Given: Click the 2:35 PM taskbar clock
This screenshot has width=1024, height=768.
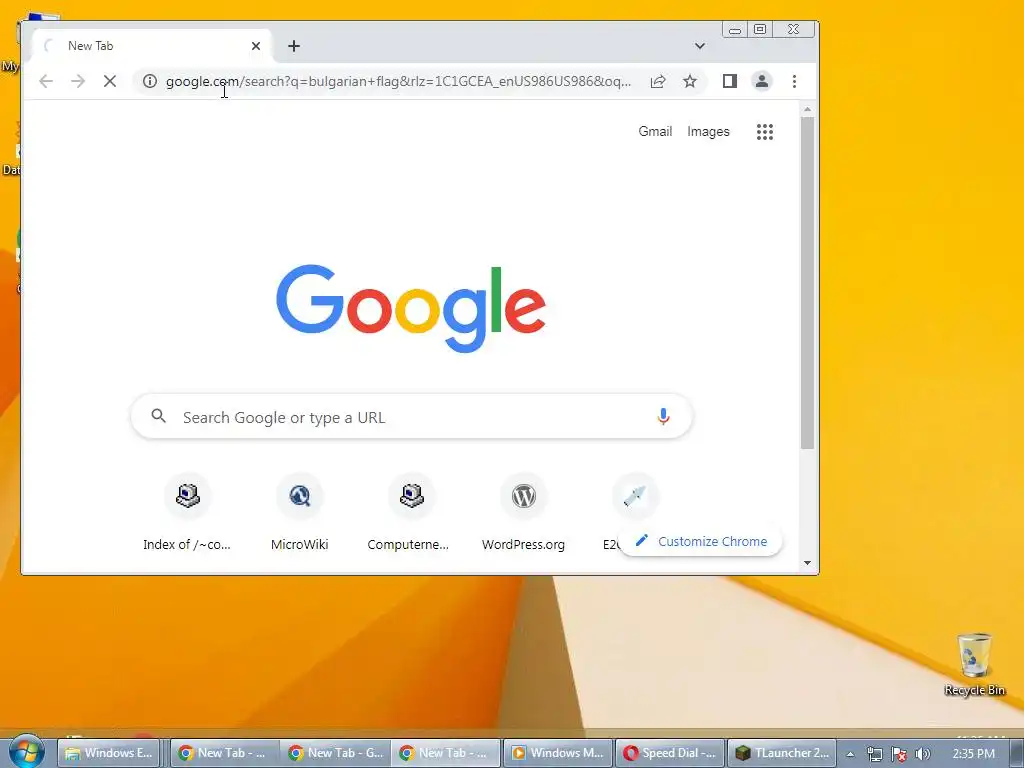Looking at the screenshot, I should 973,754.
